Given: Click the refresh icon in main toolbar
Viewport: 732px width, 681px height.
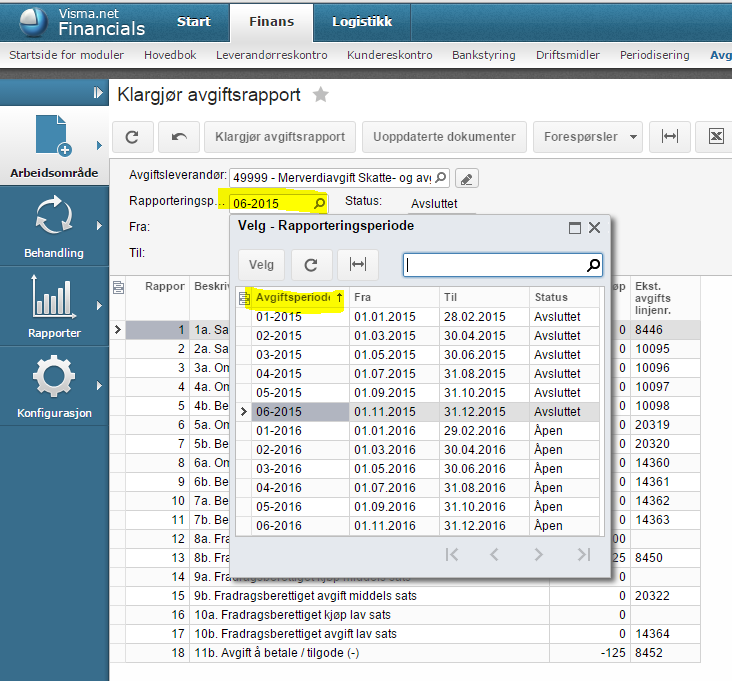Looking at the screenshot, I should click(x=132, y=137).
